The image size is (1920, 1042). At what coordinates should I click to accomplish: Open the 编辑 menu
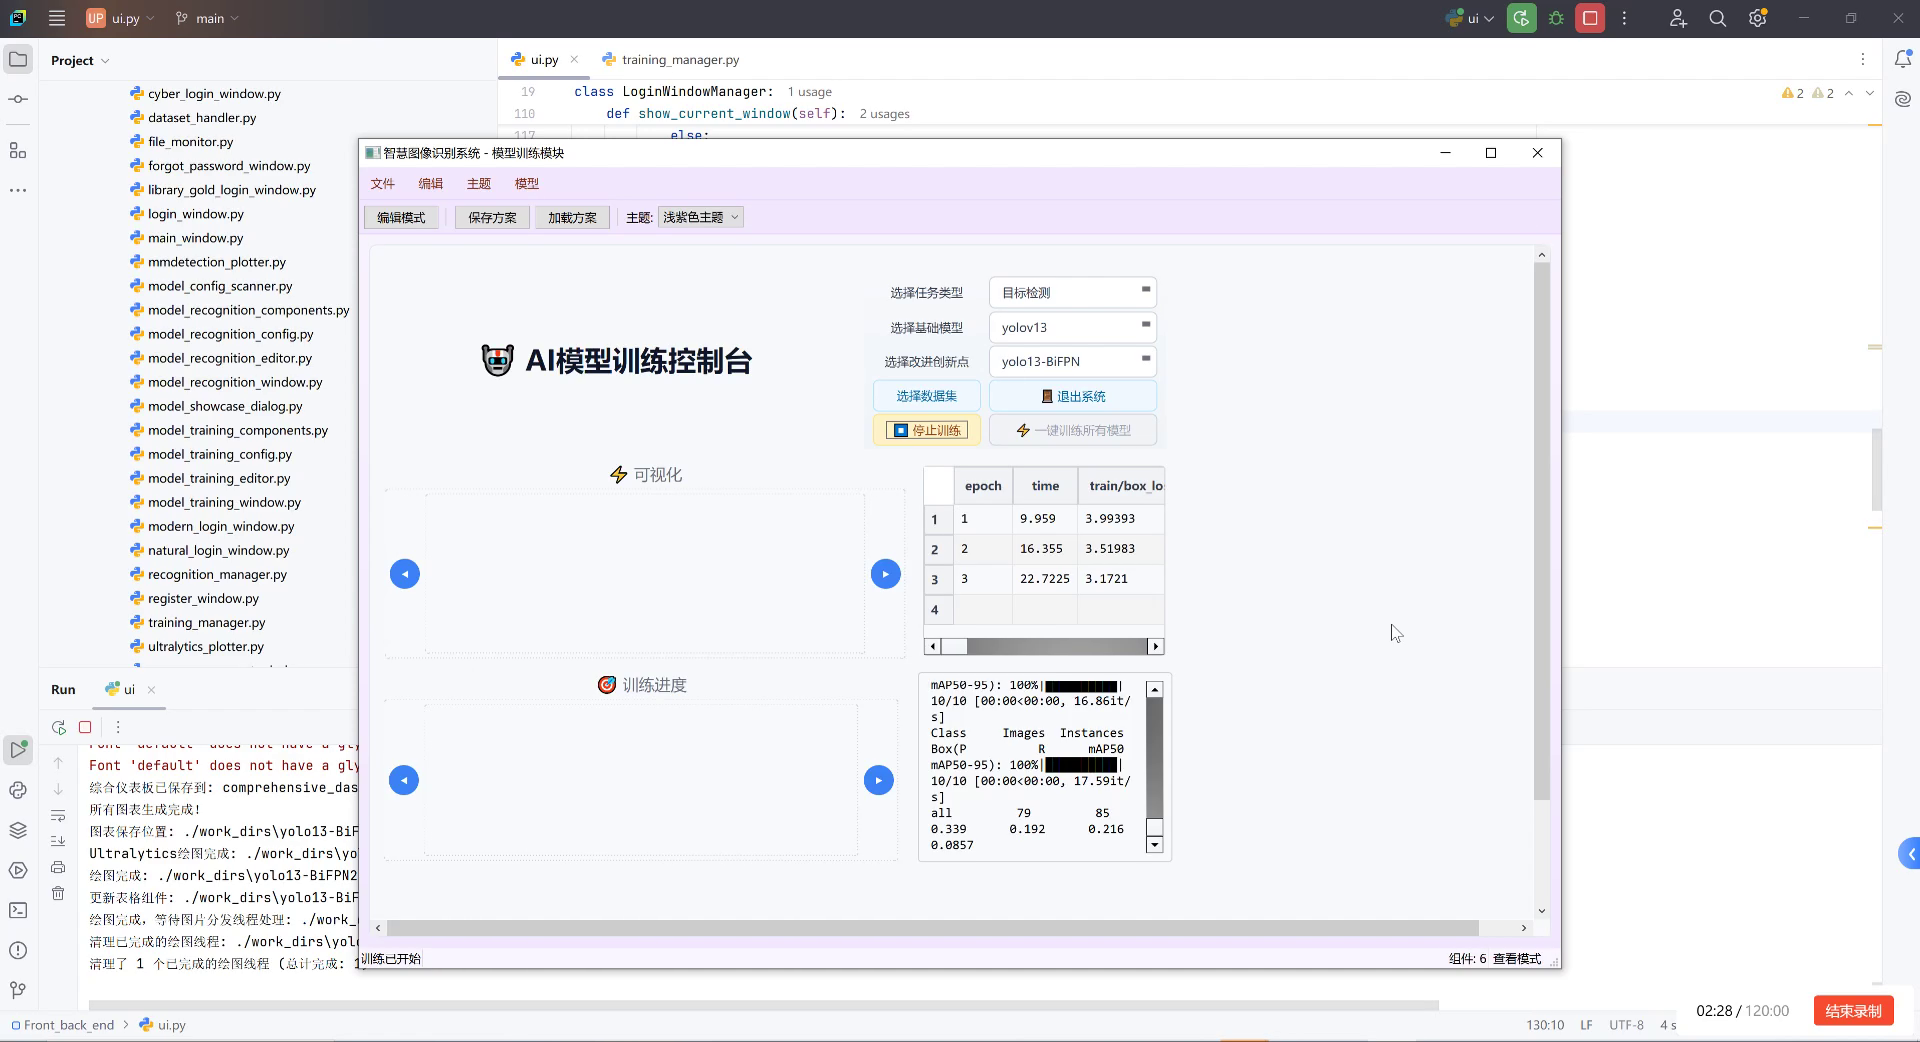pos(431,184)
